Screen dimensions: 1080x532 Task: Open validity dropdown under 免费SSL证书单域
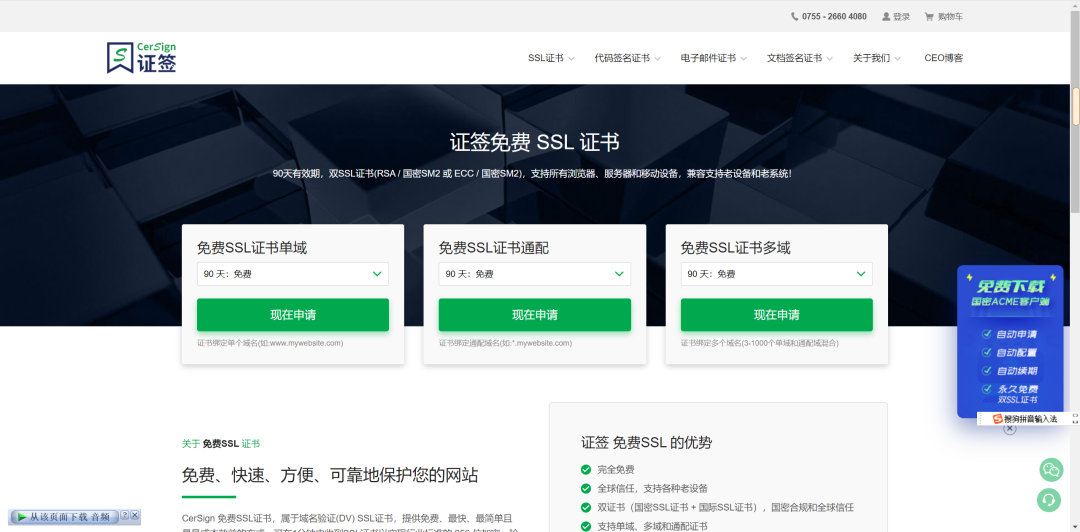[x=293, y=274]
